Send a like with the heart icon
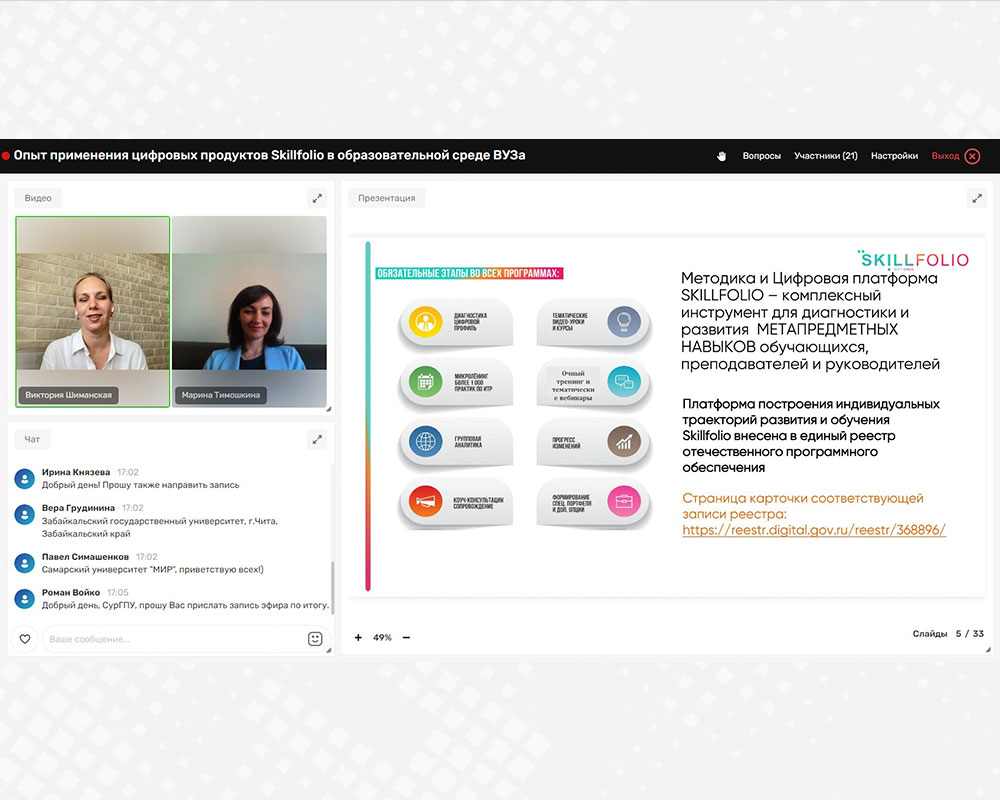The width and height of the screenshot is (1000, 800). 25,639
